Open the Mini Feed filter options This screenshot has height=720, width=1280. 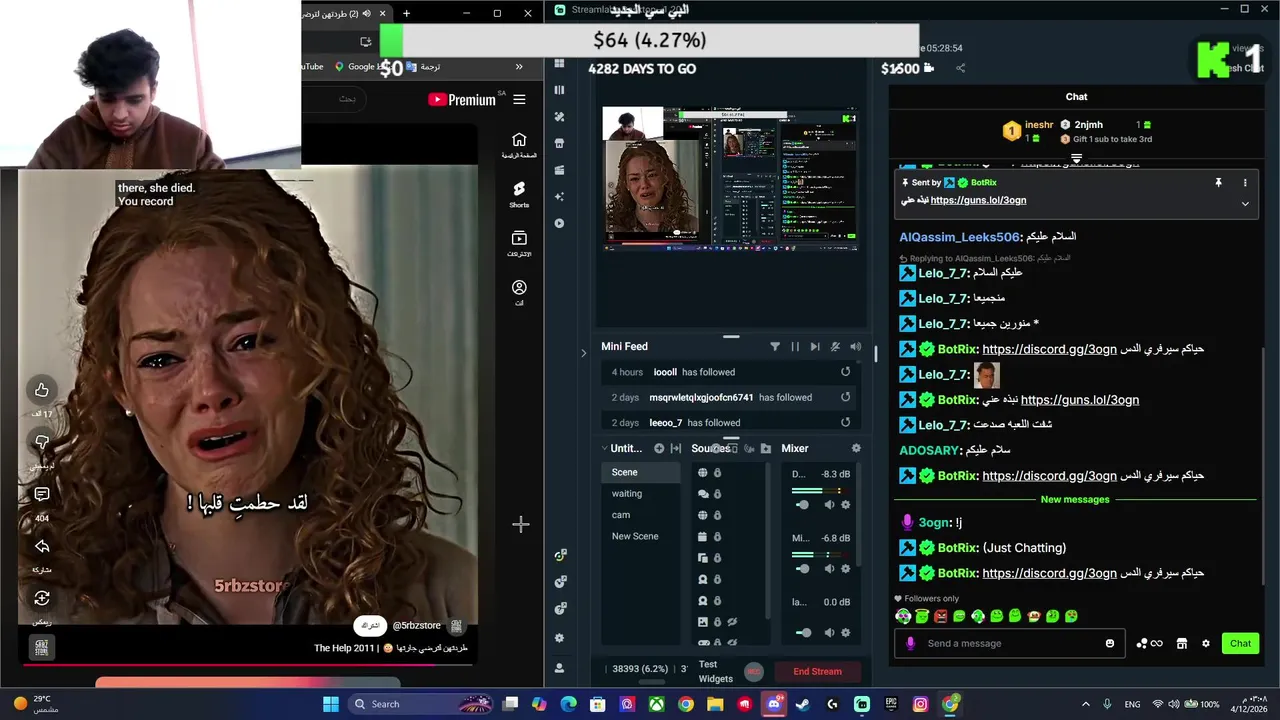[x=775, y=346]
